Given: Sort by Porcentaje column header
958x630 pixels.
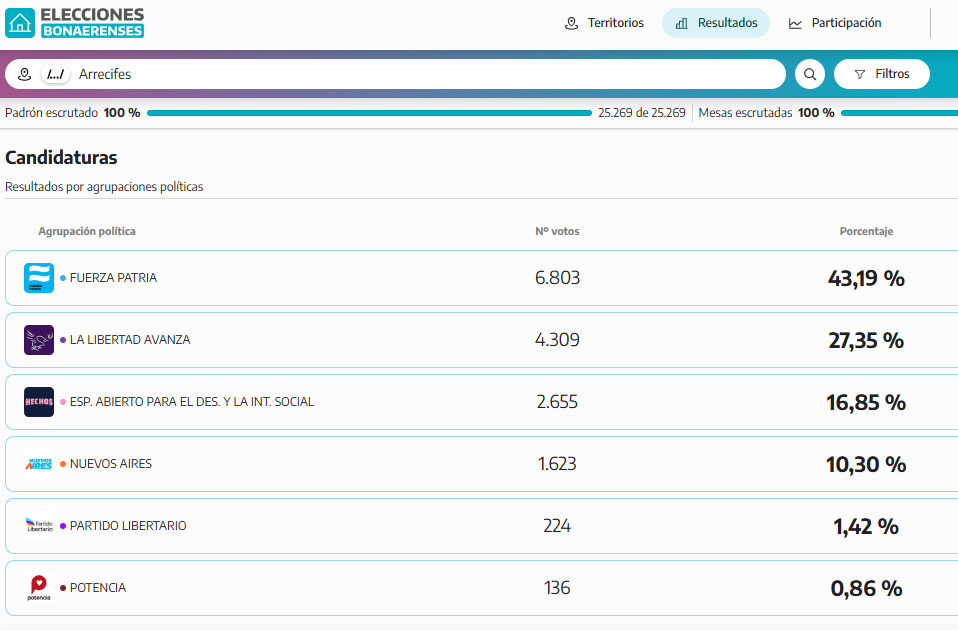Looking at the screenshot, I should point(866,231).
